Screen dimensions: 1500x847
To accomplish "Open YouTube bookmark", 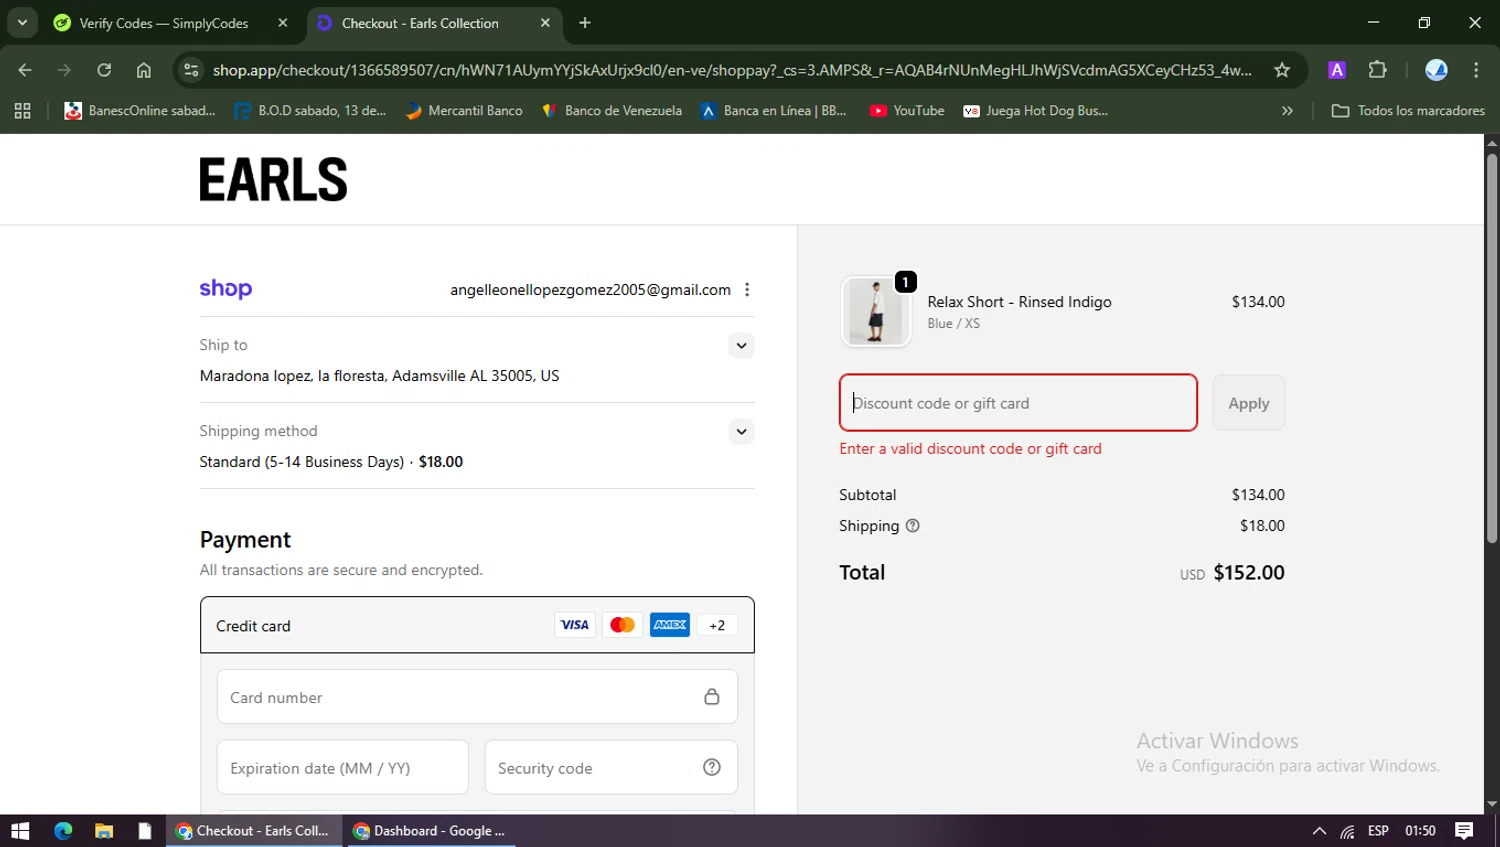I will (907, 111).
